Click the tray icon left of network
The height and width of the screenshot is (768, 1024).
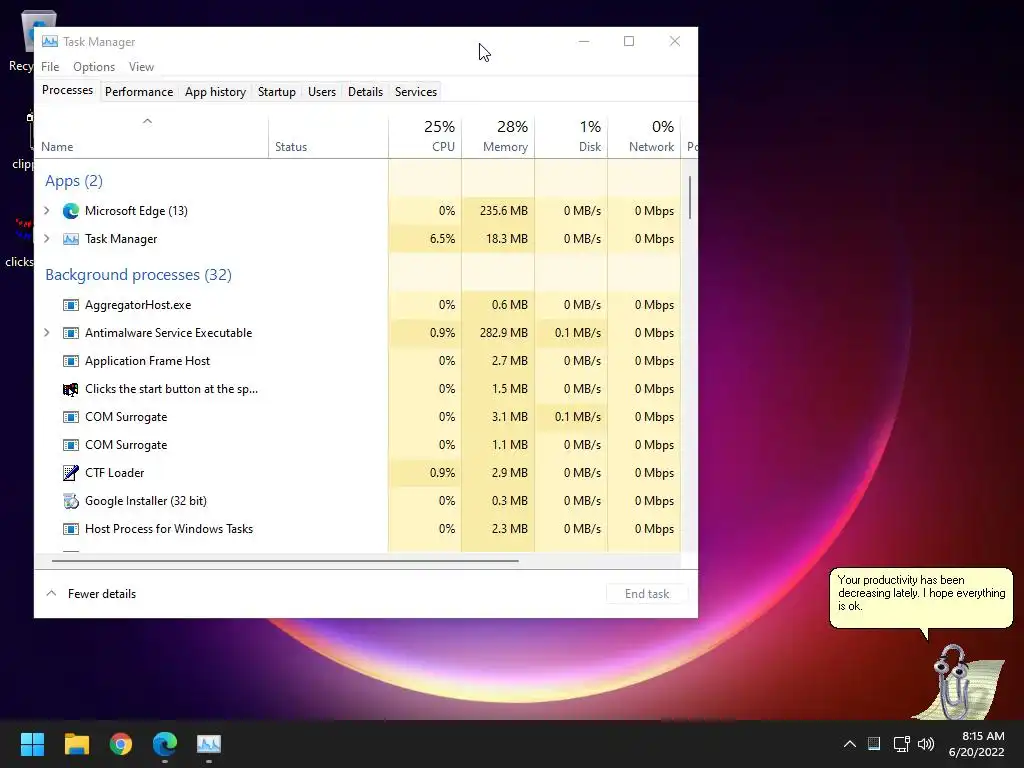click(x=874, y=744)
